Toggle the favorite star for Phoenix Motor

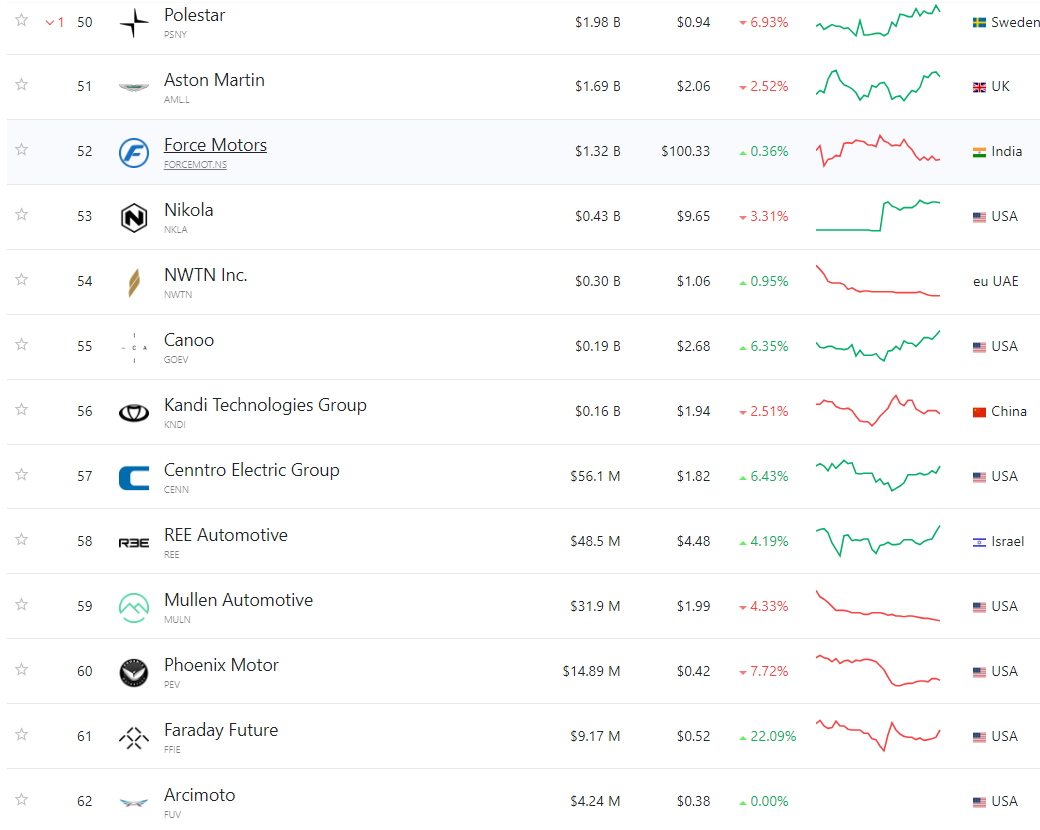pos(22,669)
